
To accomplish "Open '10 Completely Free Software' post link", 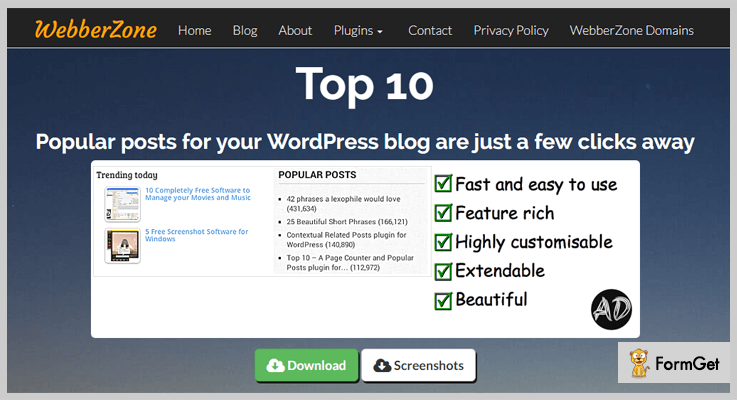I will pos(197,194).
